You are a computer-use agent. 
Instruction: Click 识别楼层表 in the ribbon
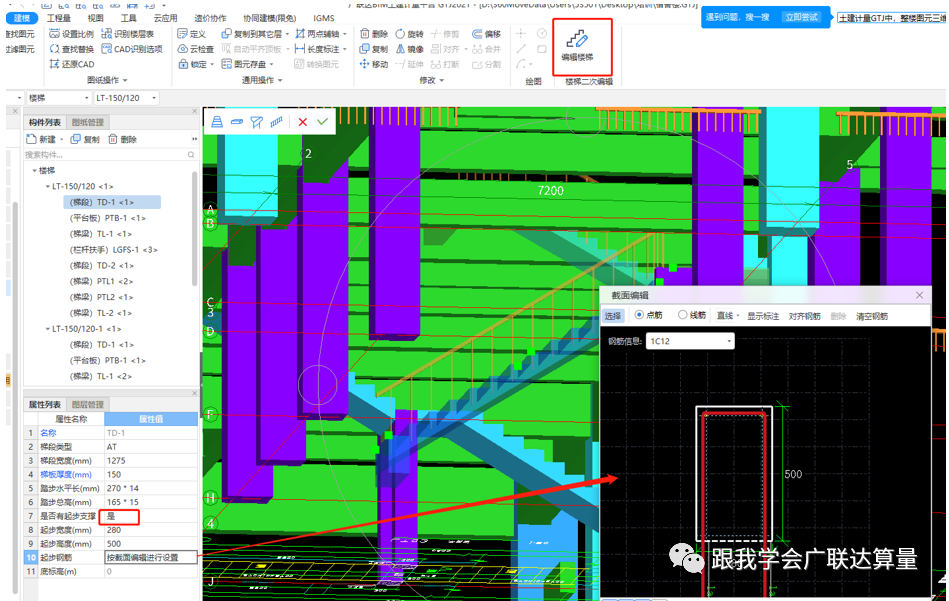(x=127, y=34)
